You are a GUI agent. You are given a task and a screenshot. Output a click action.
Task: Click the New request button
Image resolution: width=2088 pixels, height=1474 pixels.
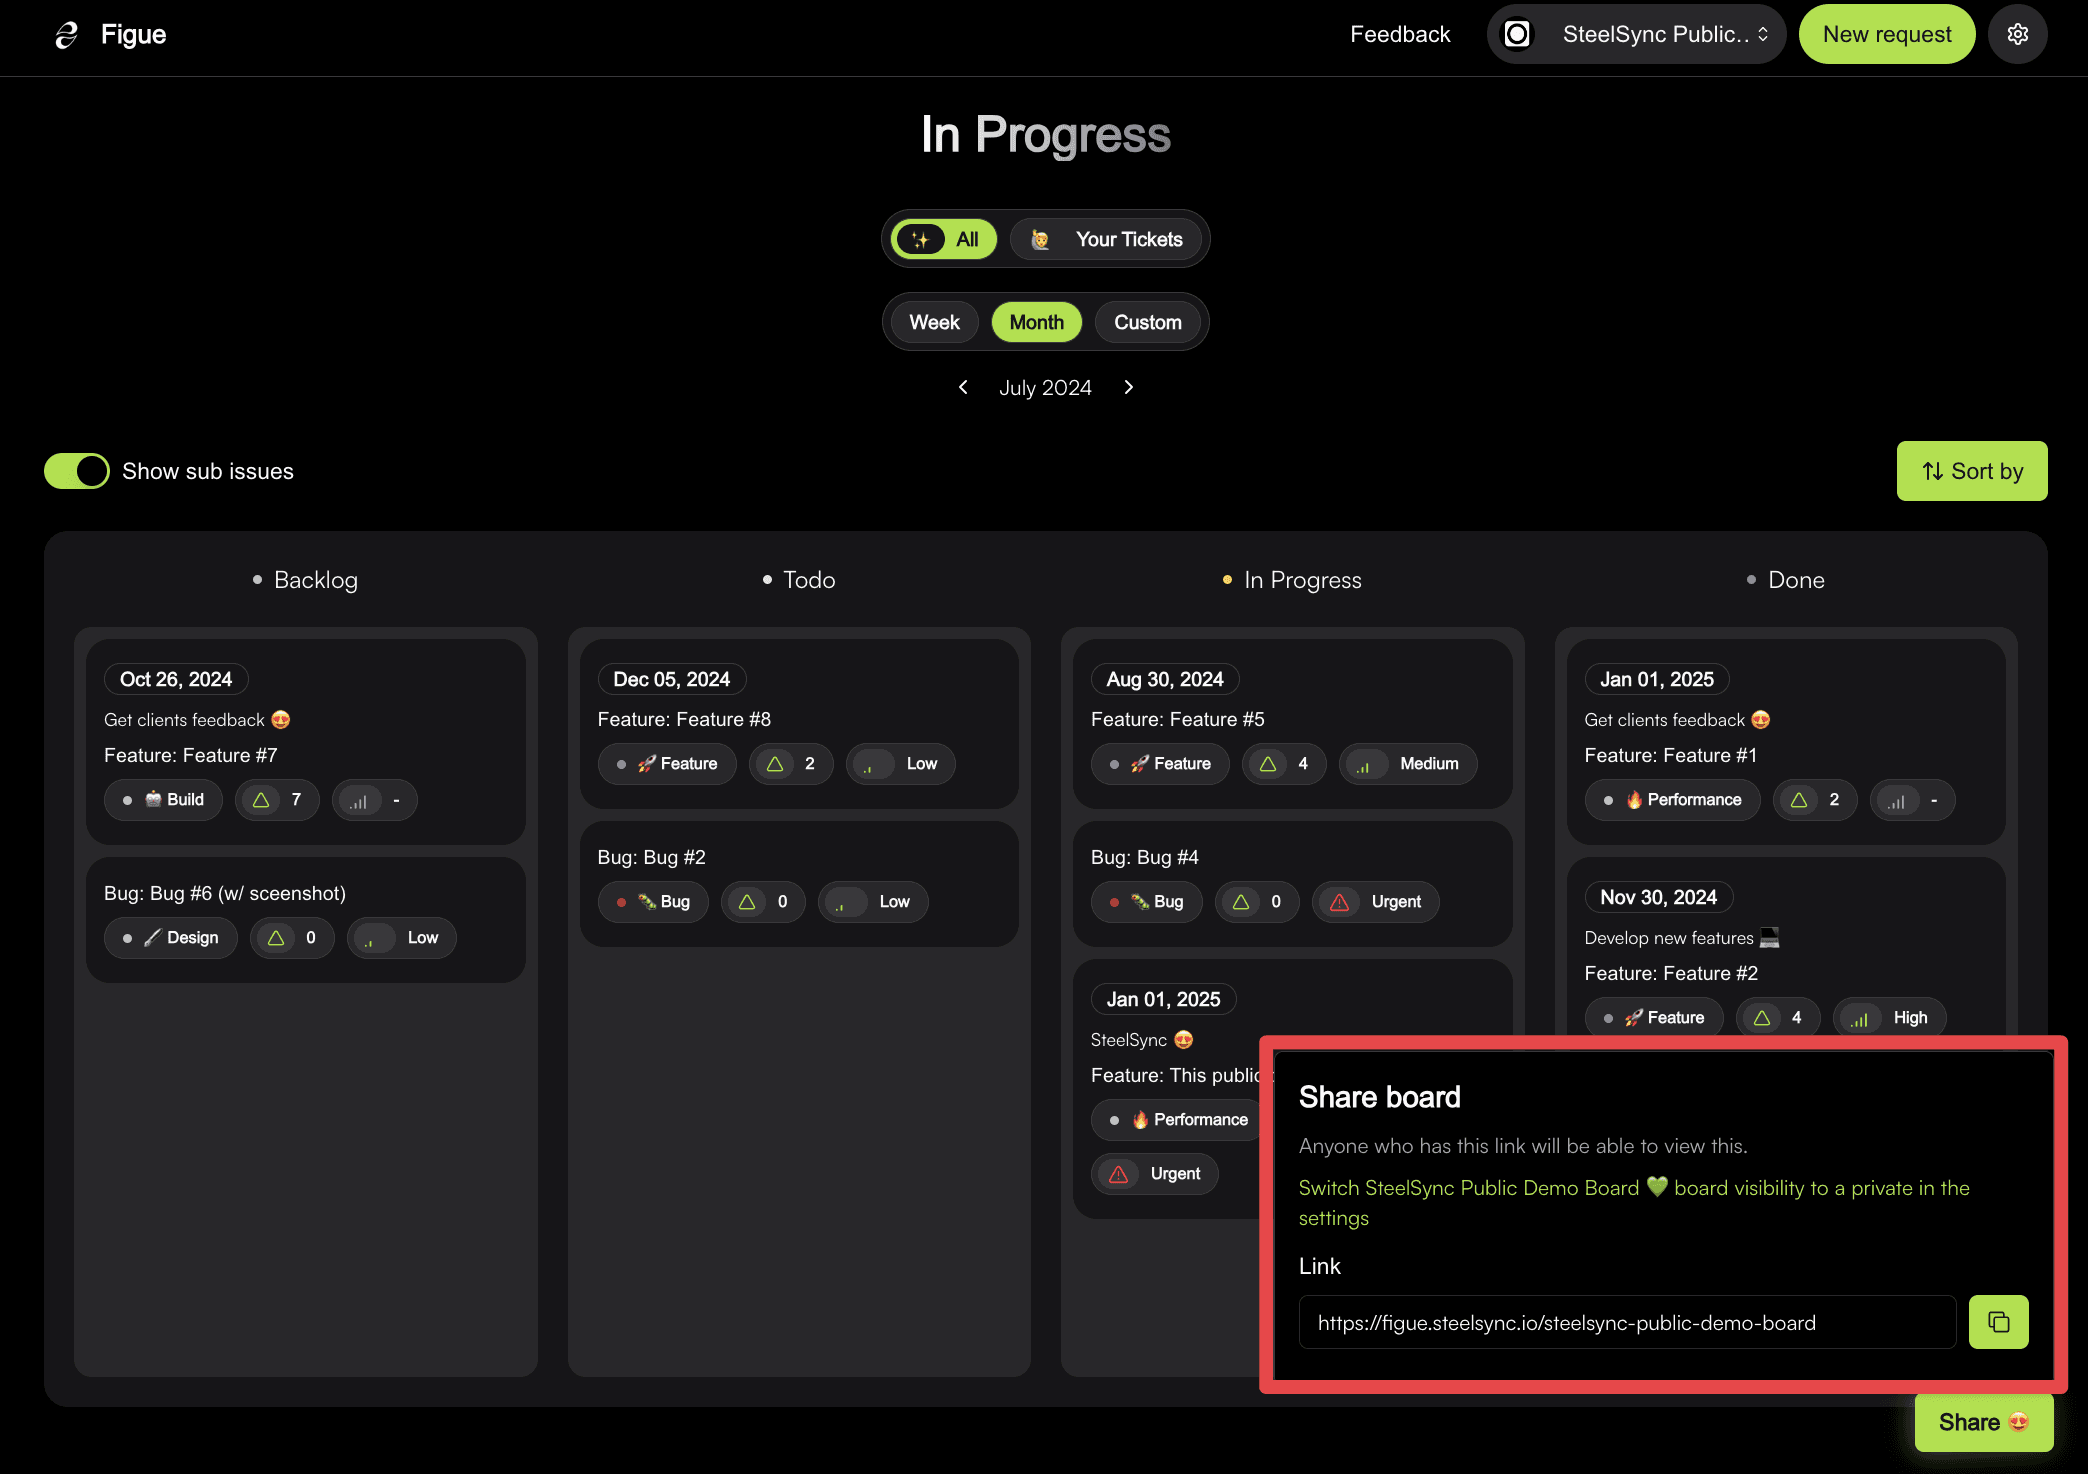click(x=1886, y=34)
